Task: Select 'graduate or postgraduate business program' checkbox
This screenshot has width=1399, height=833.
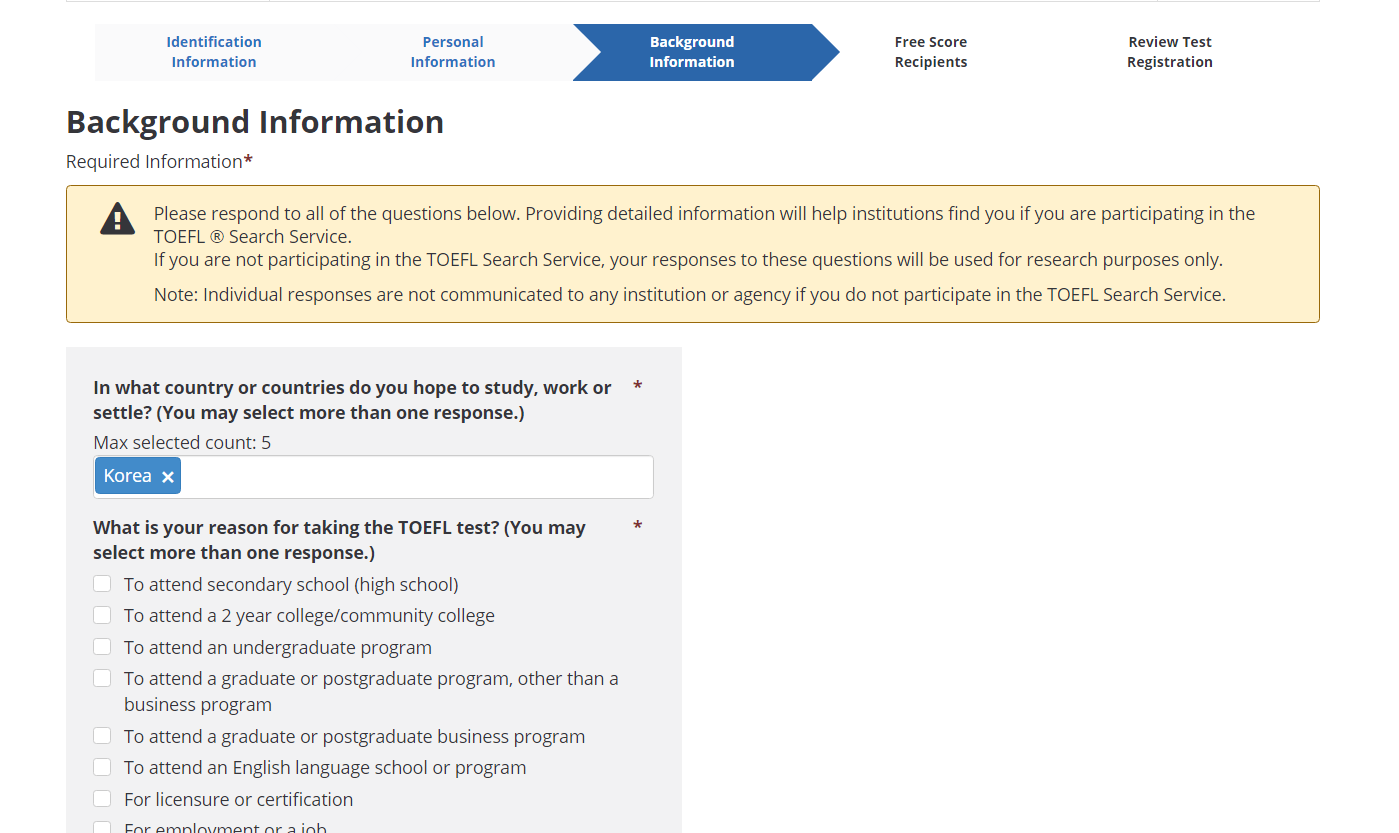Action: [102, 736]
